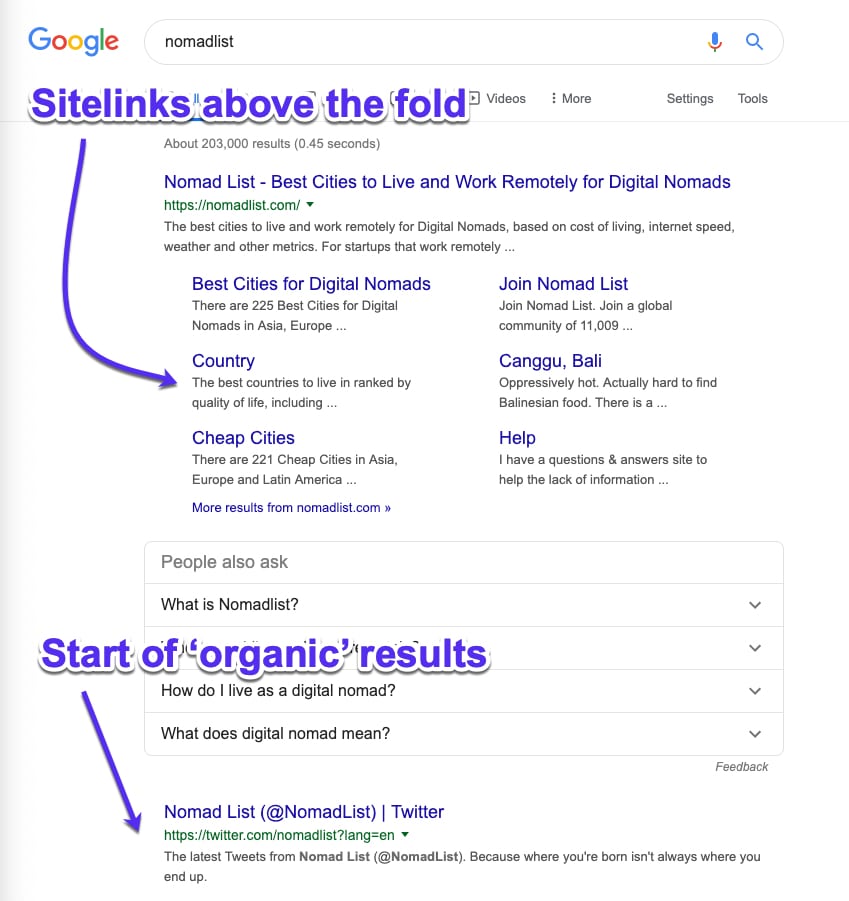Click the magnifying glass search icon
This screenshot has height=901, width=849.
(755, 42)
